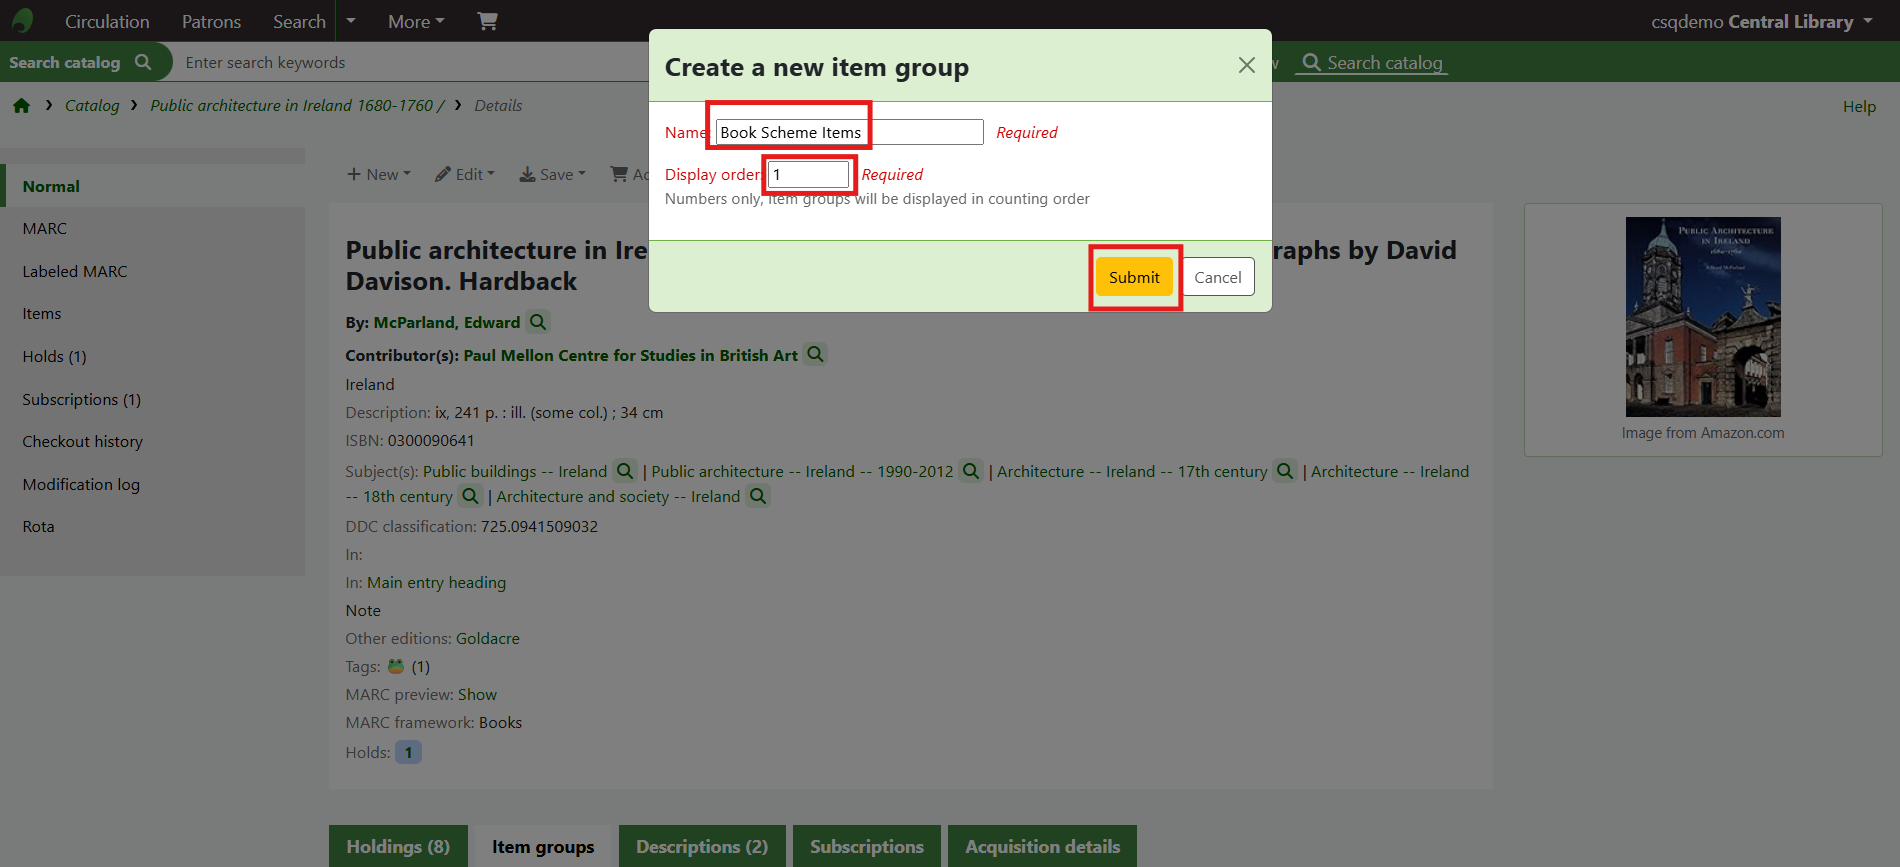Click the Holds count badge 1
This screenshot has width=1900, height=867.
[x=408, y=752]
